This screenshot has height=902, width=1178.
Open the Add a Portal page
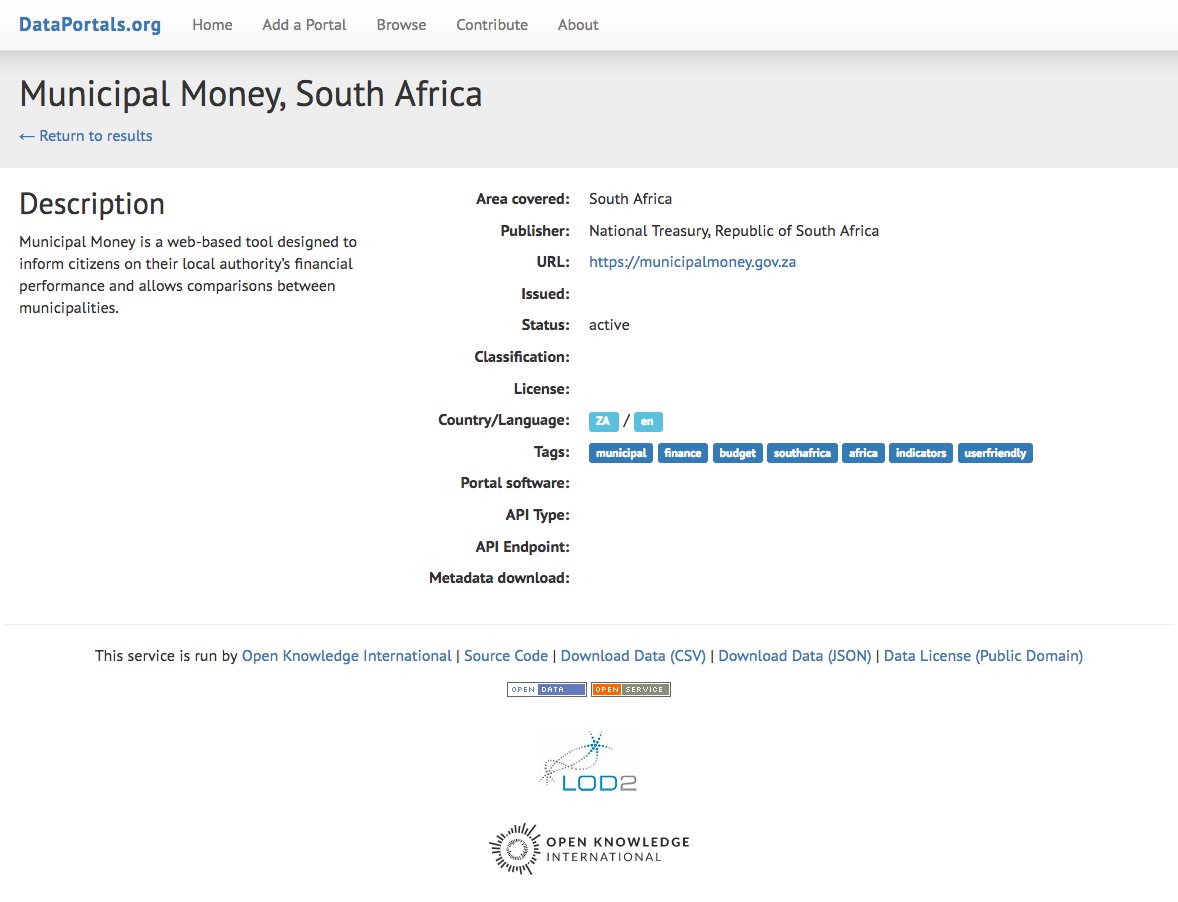304,25
